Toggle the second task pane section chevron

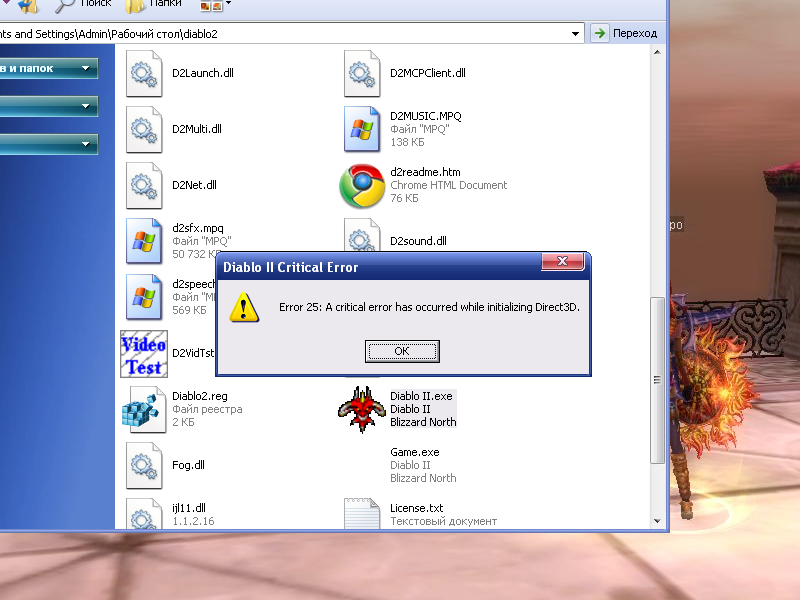(x=86, y=106)
